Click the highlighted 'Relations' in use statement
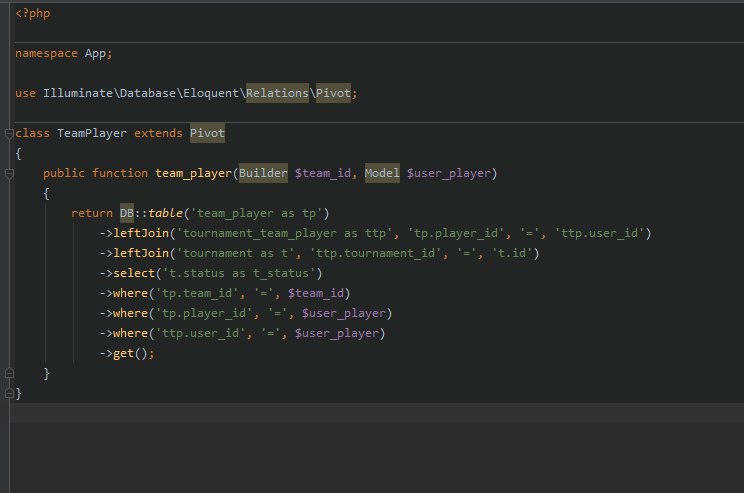744x493 pixels. [x=277, y=93]
